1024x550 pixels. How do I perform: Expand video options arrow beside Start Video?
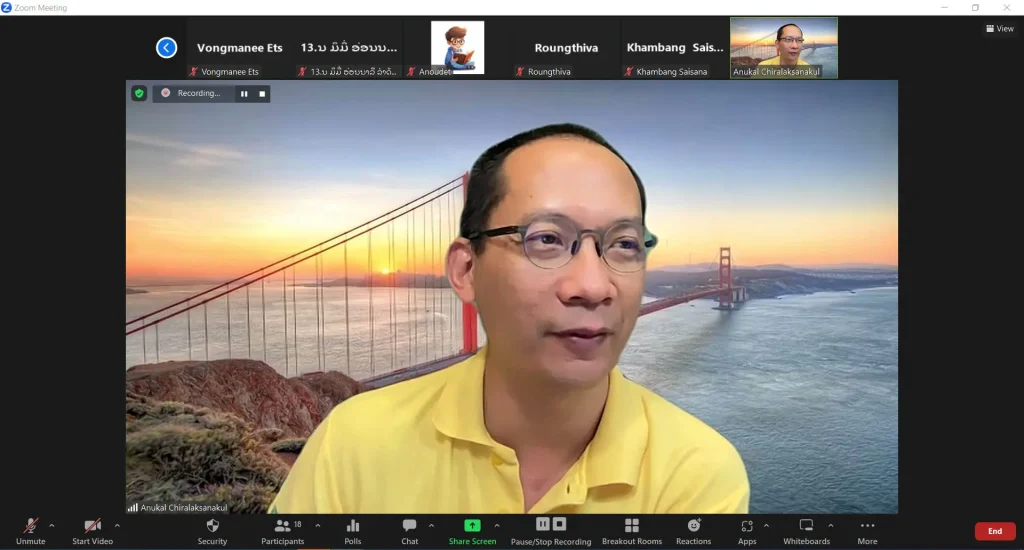point(117,525)
